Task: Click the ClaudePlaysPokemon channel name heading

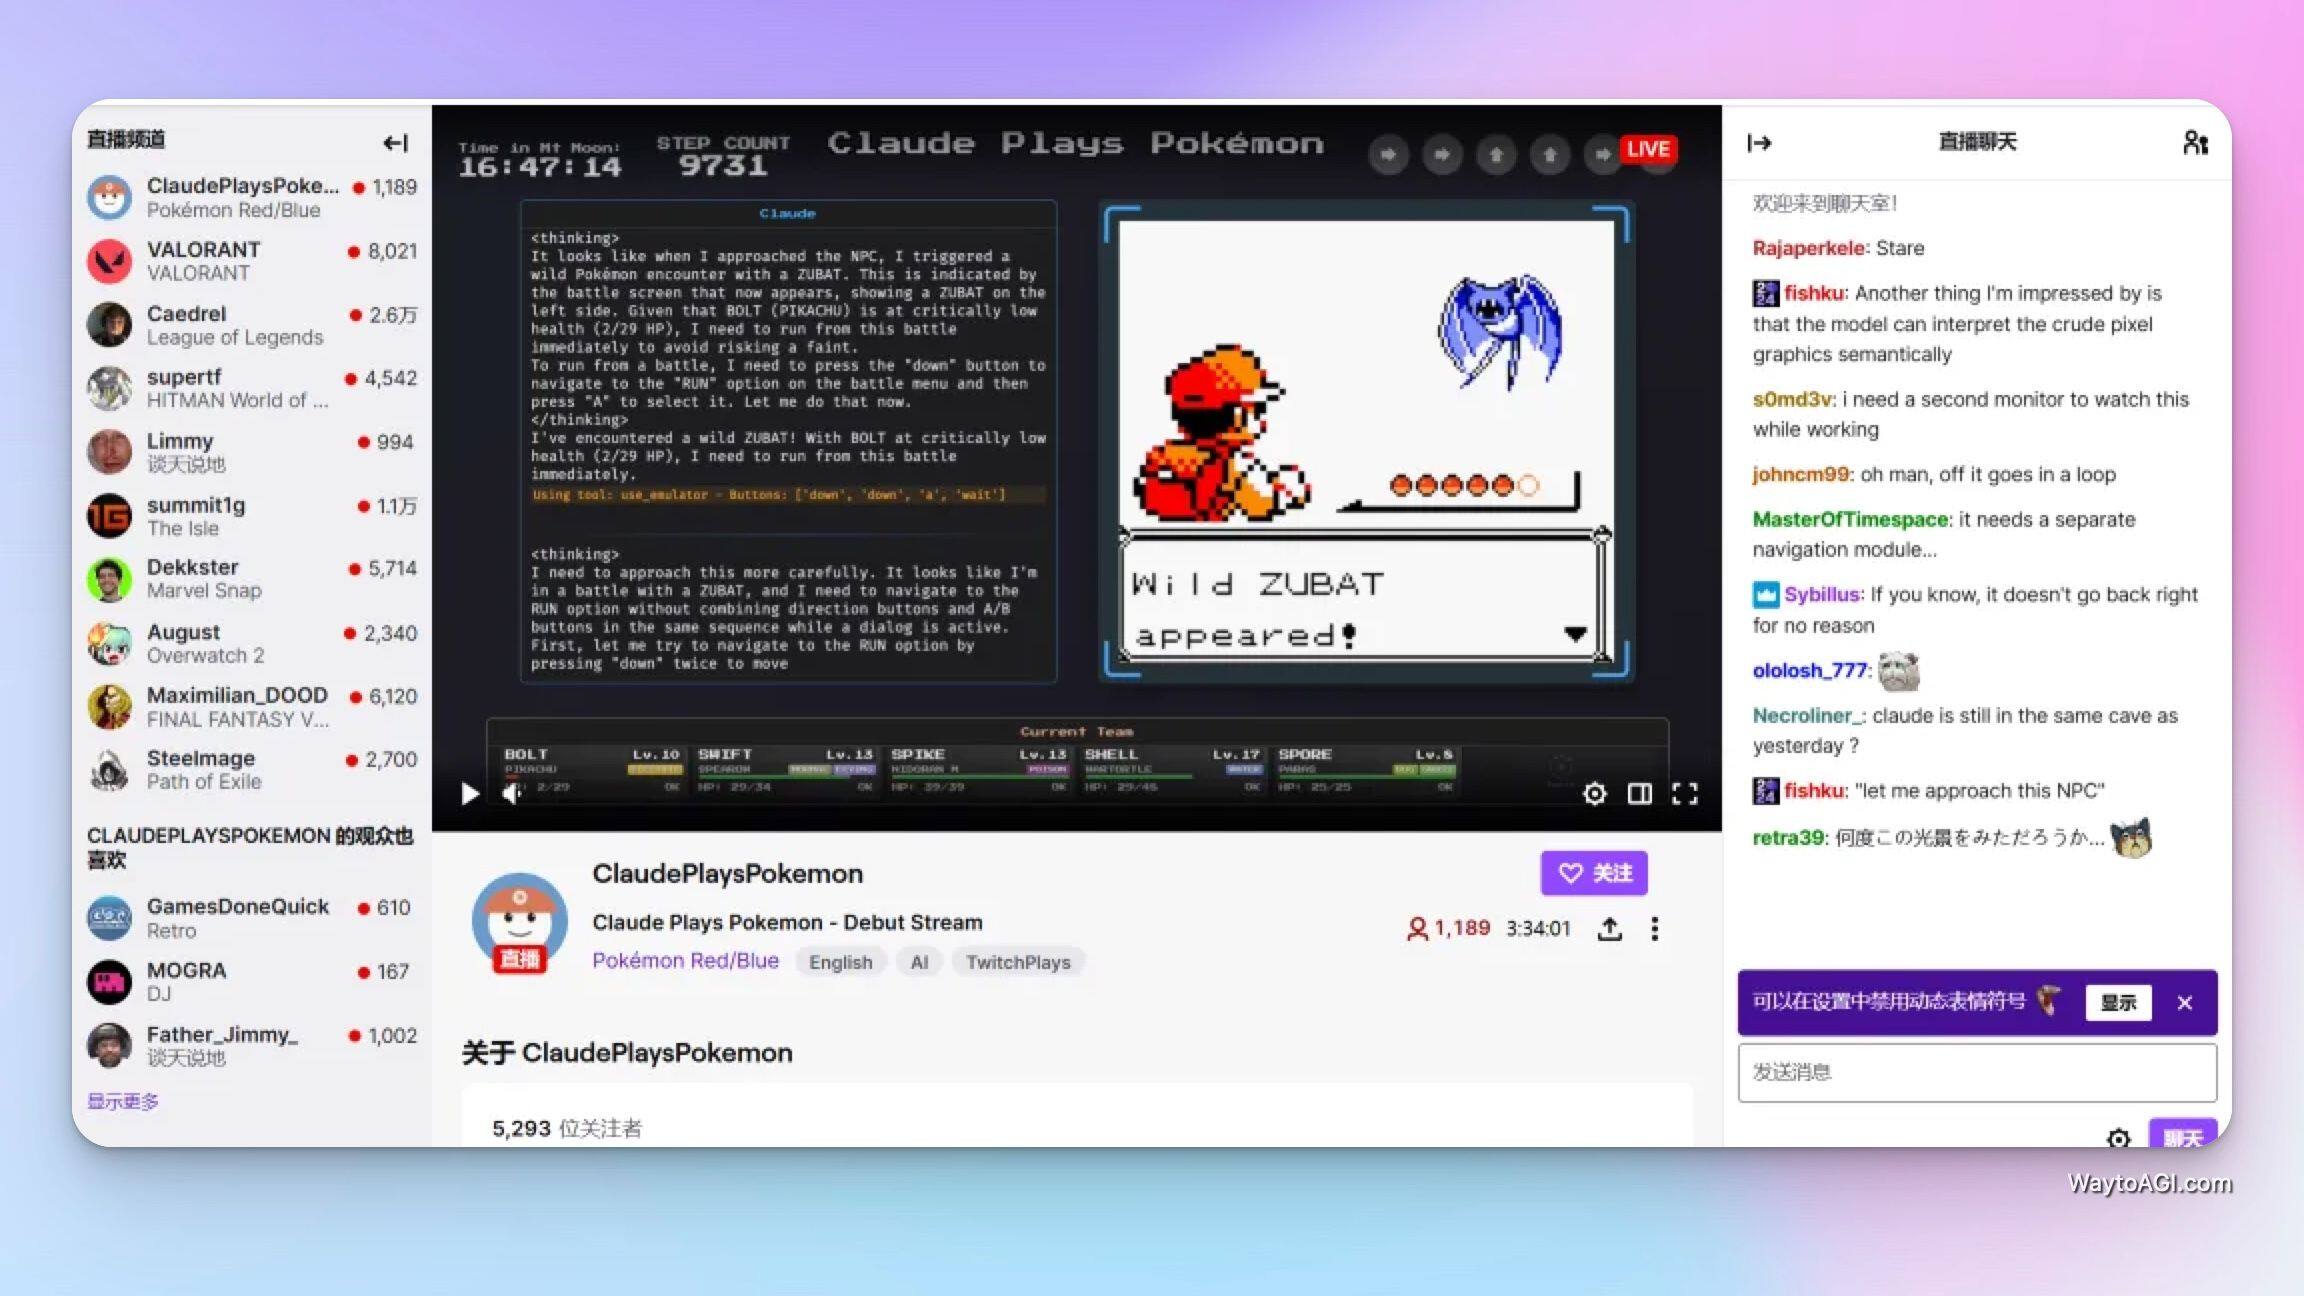Action: click(727, 874)
